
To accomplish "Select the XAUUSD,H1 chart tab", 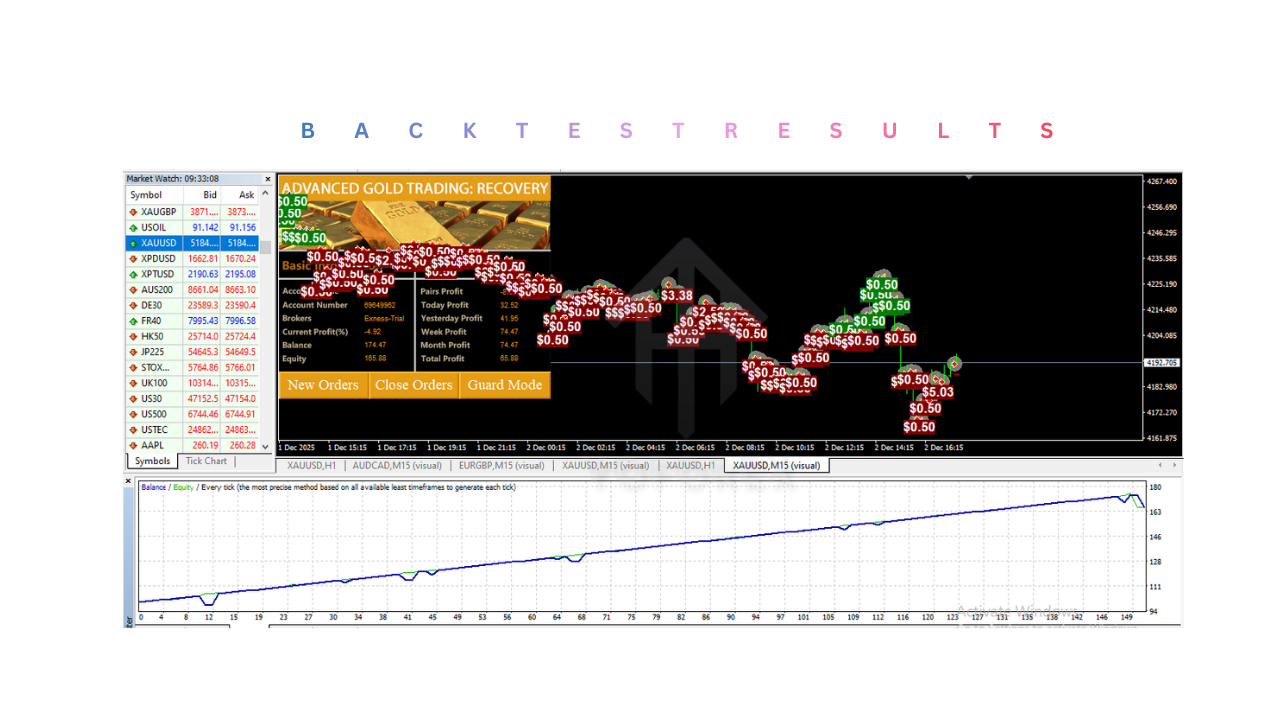I will click(311, 465).
